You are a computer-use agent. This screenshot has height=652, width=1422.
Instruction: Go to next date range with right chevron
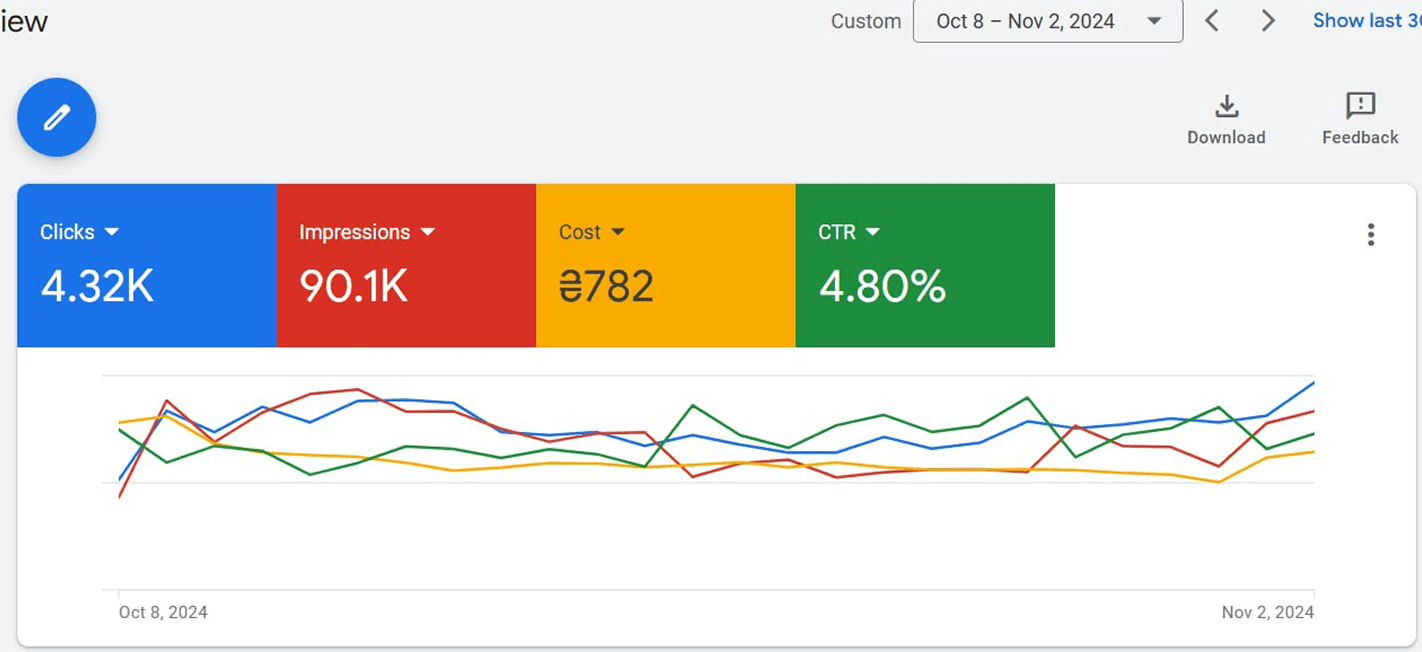tap(1268, 21)
